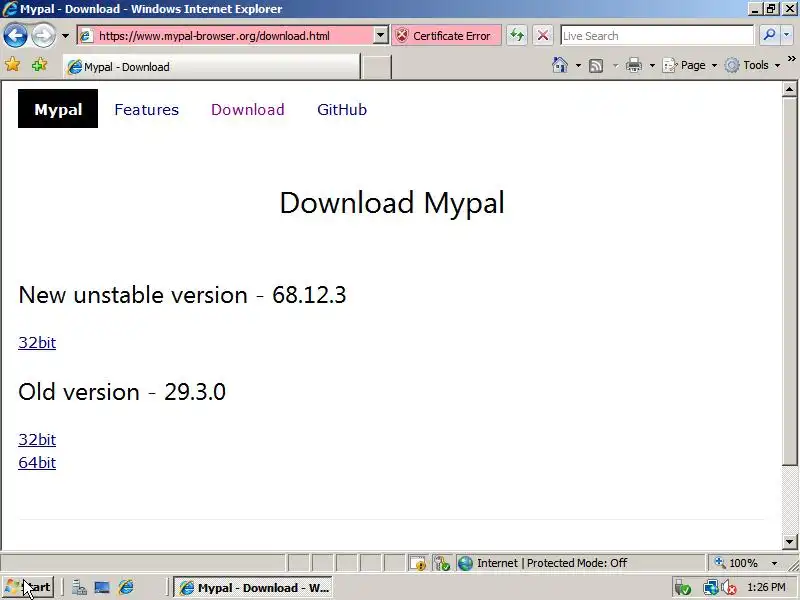Click the Mypal logo in navigation
This screenshot has height=600, width=800.
click(x=58, y=109)
